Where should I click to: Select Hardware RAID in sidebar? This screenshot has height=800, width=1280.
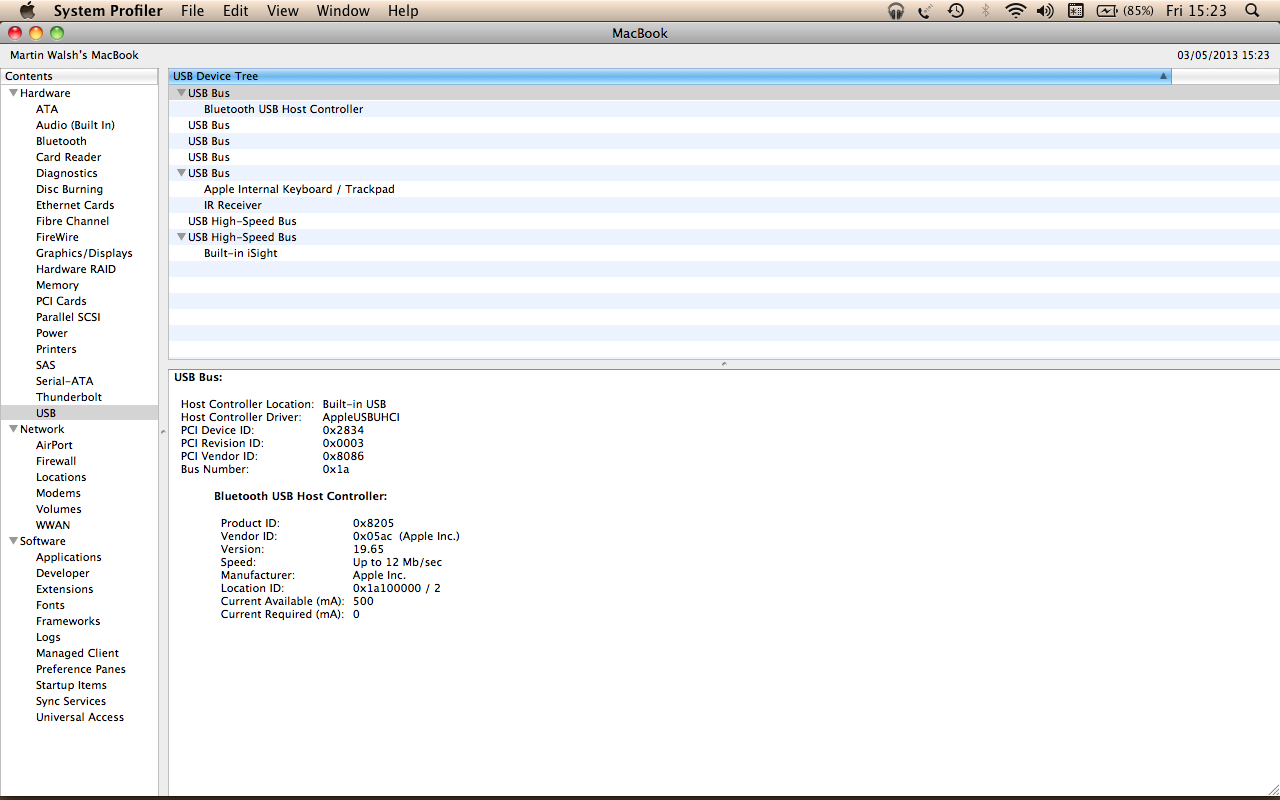[x=76, y=269]
